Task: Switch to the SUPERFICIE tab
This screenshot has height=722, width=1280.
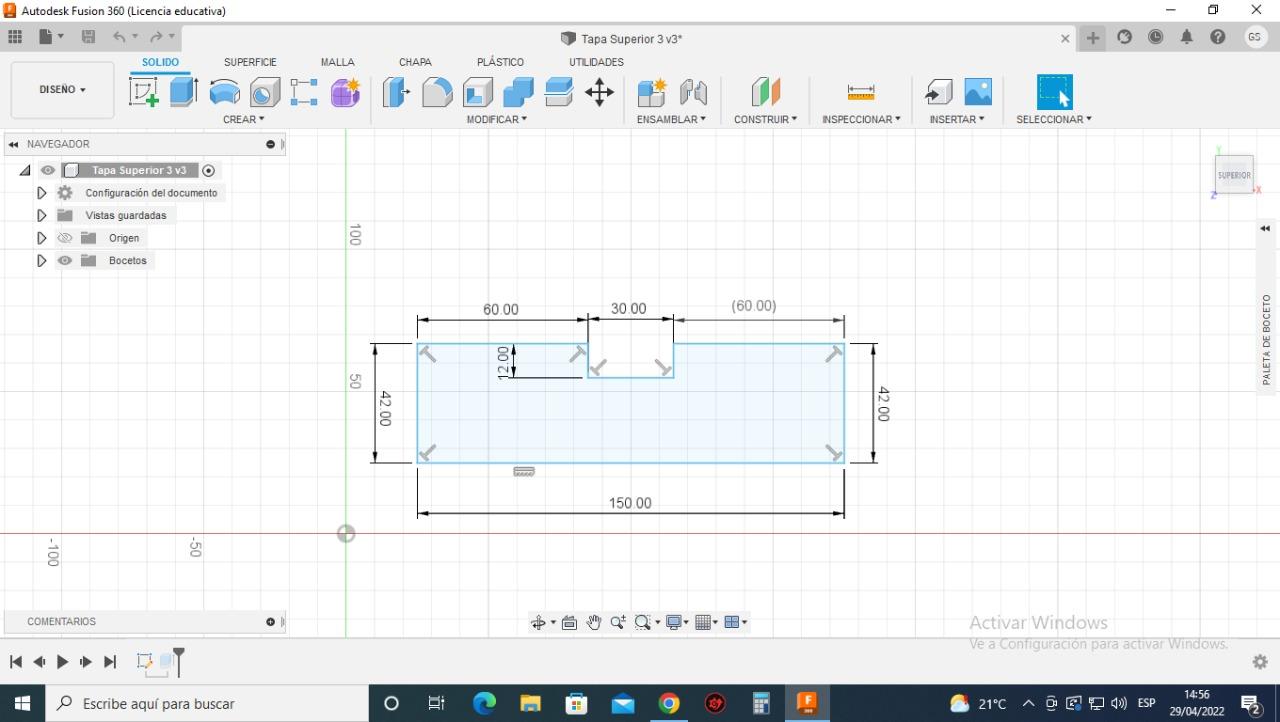Action: point(250,62)
